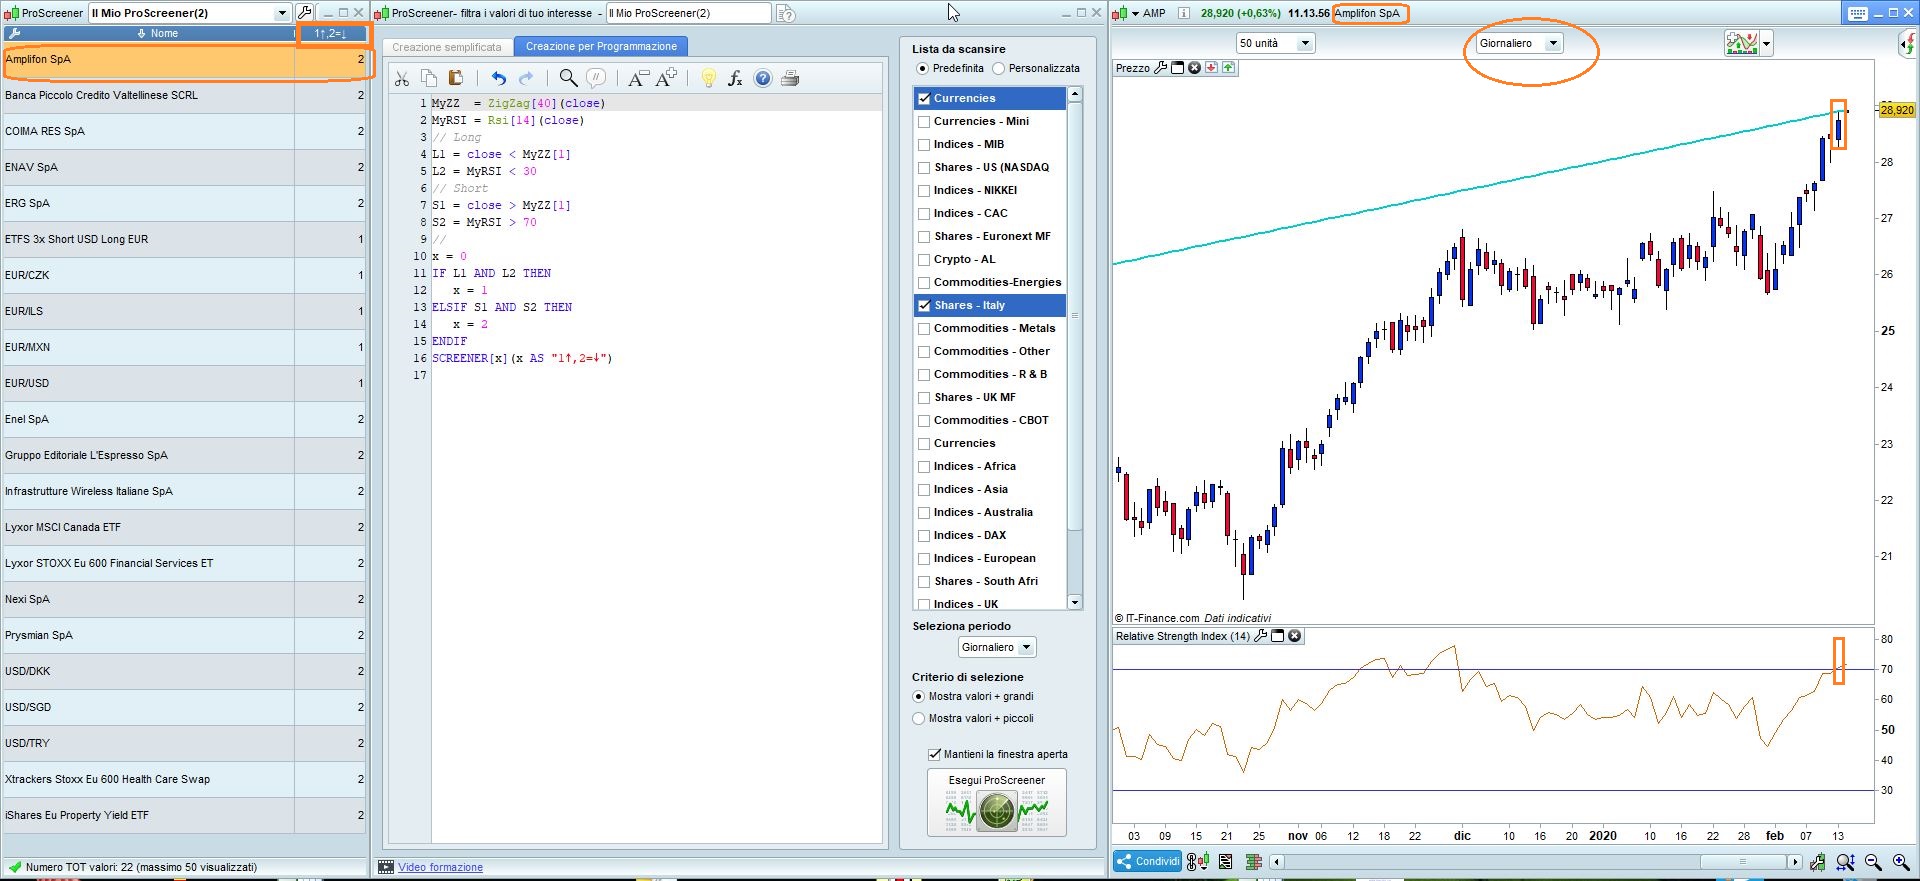1920x881 pixels.
Task: Decrease the editor font size
Action: (638, 79)
